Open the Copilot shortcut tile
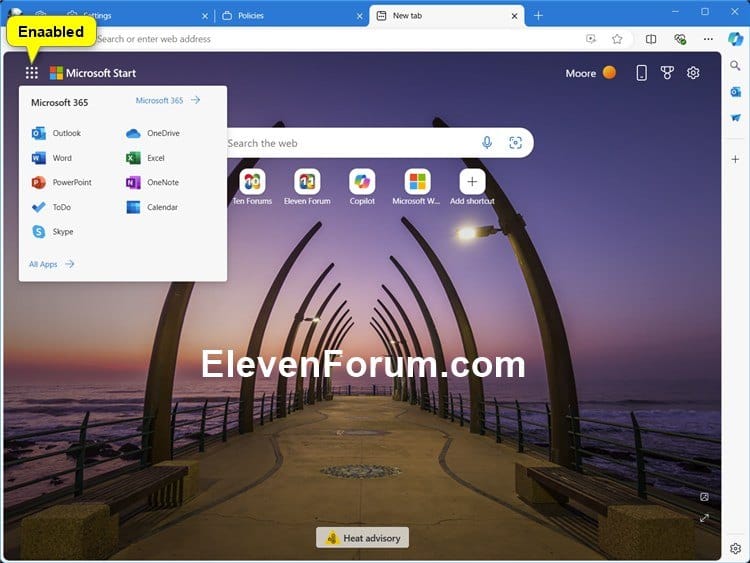 [362, 187]
